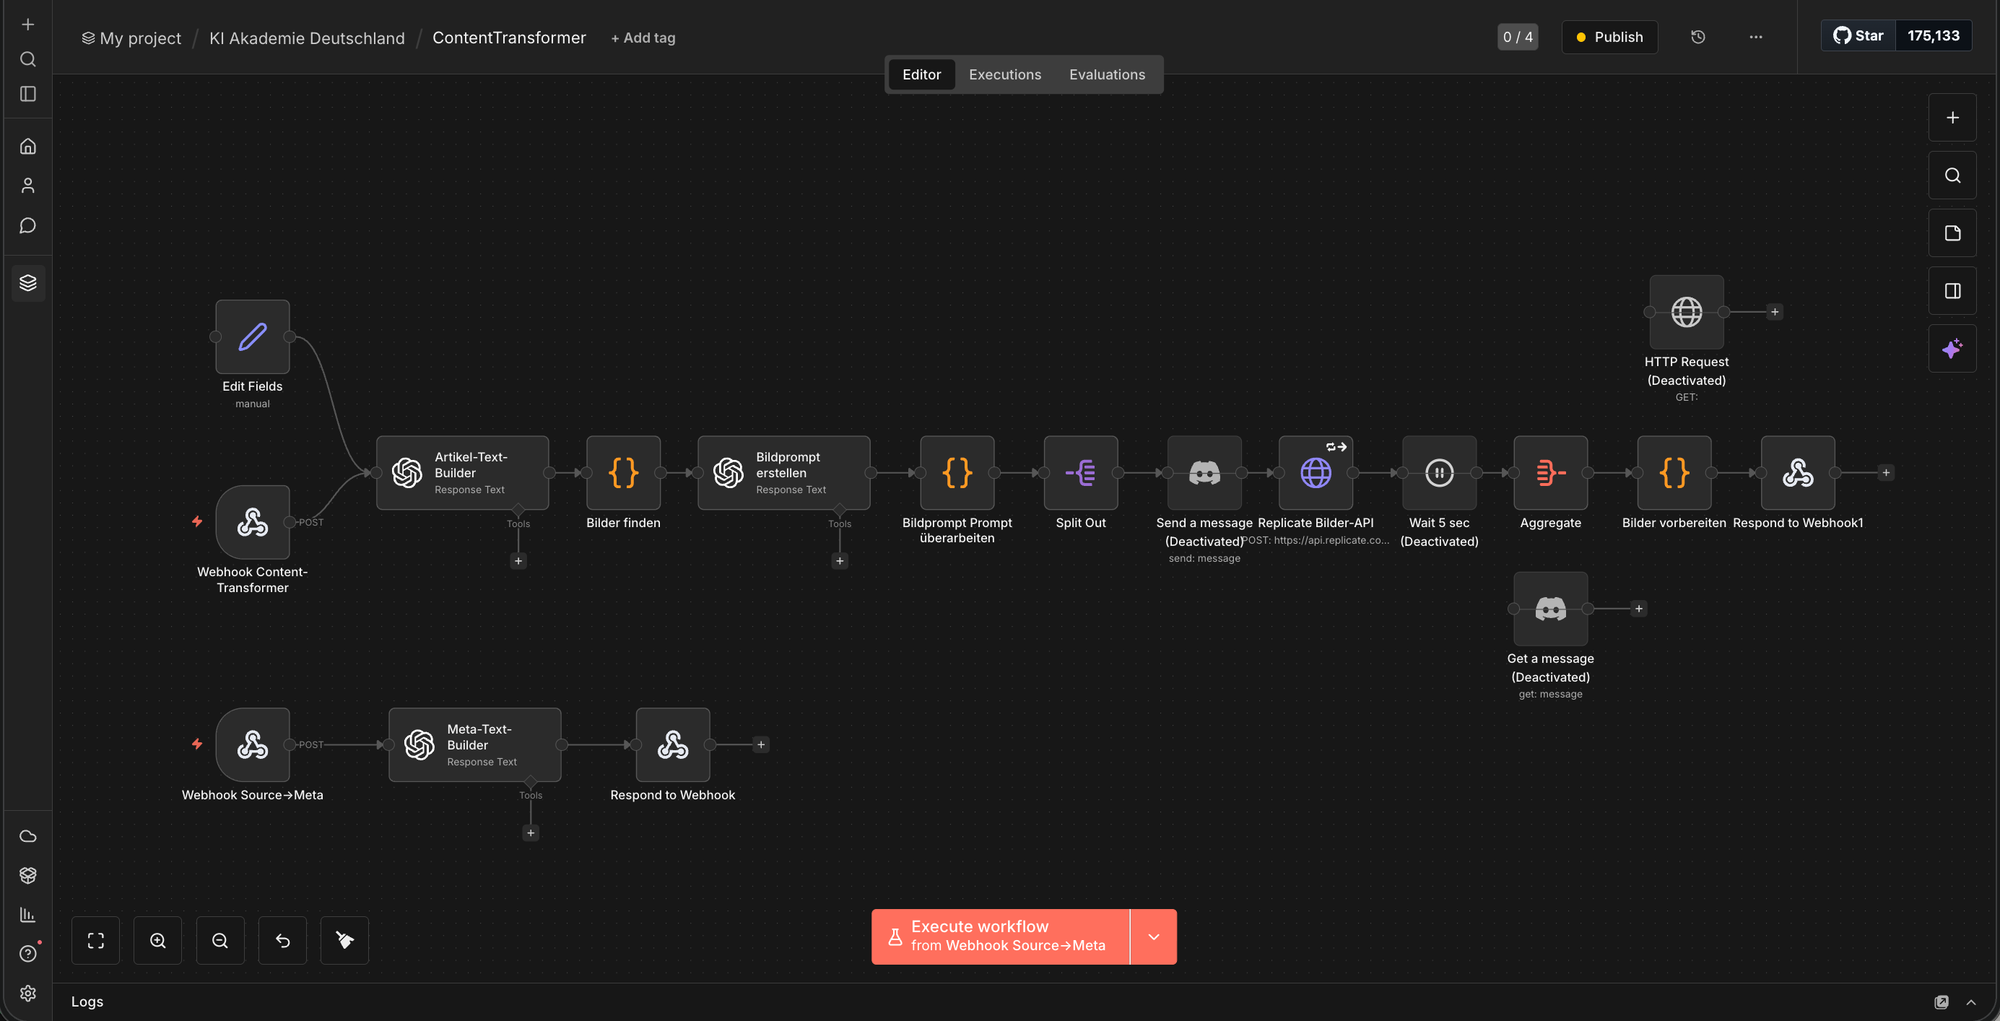Open the AI assistant sparkle icon
The height and width of the screenshot is (1021, 2000).
coord(1952,349)
